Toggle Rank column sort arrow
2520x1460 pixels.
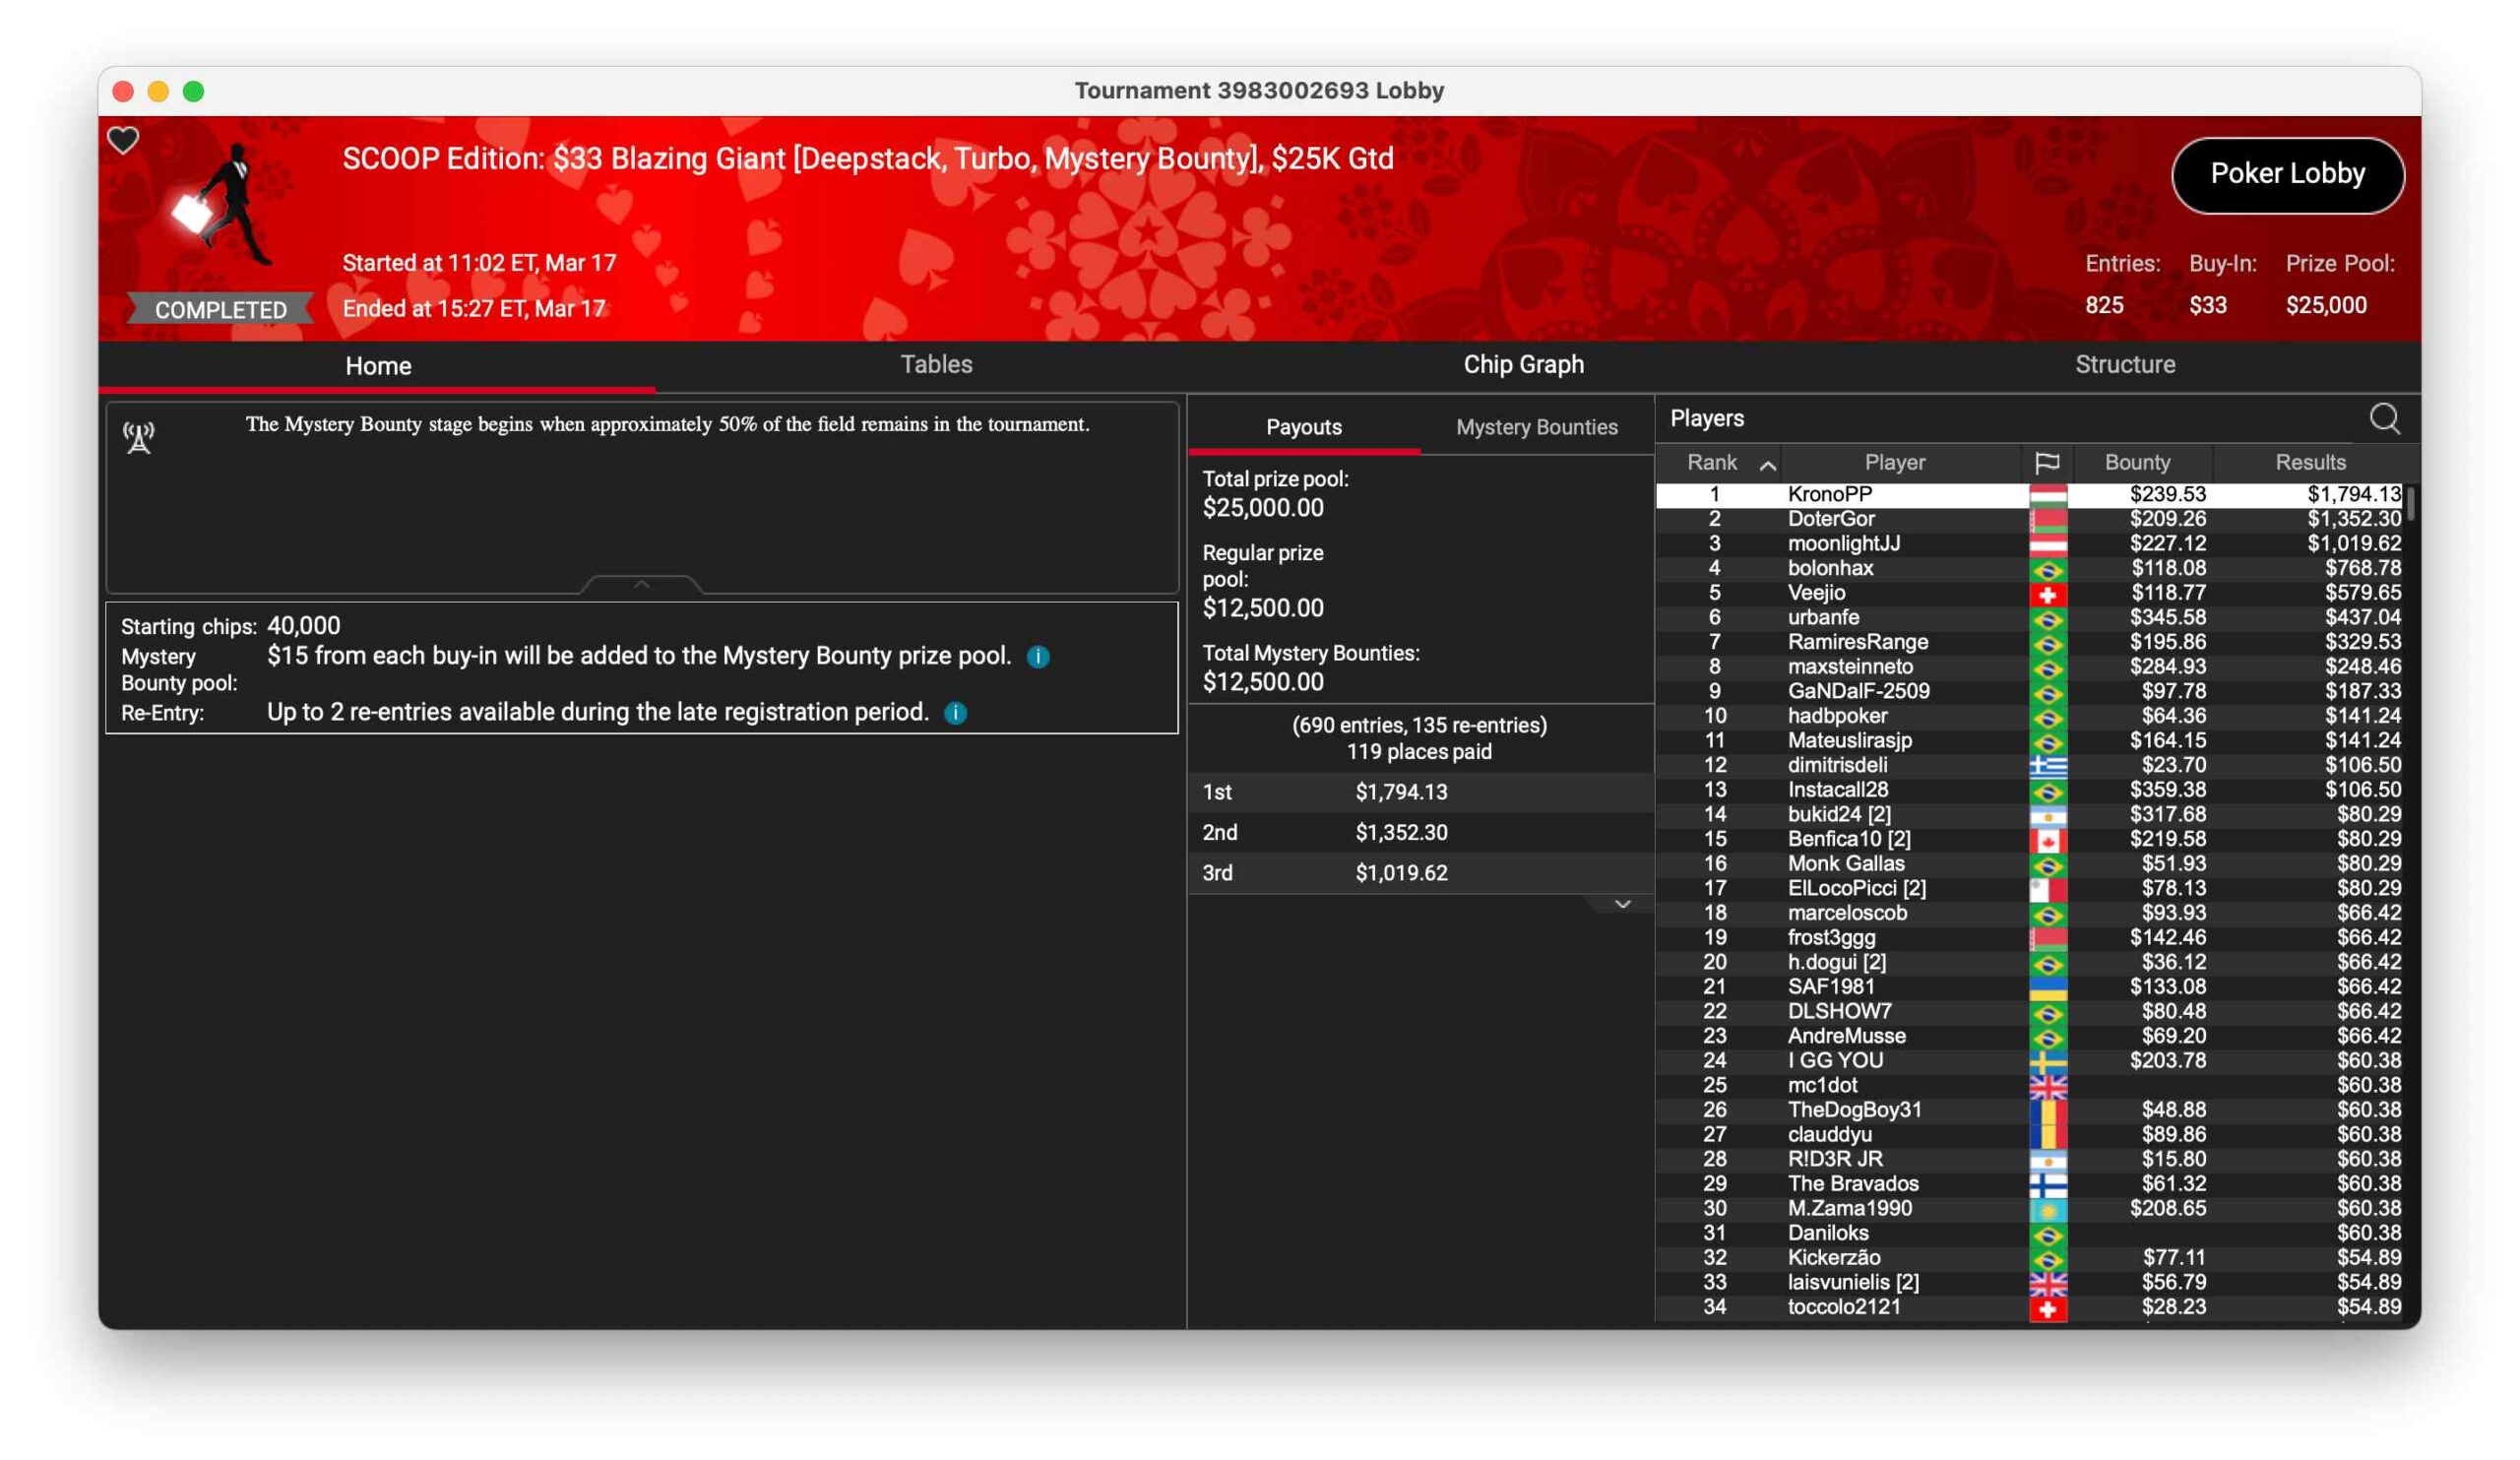click(1767, 465)
